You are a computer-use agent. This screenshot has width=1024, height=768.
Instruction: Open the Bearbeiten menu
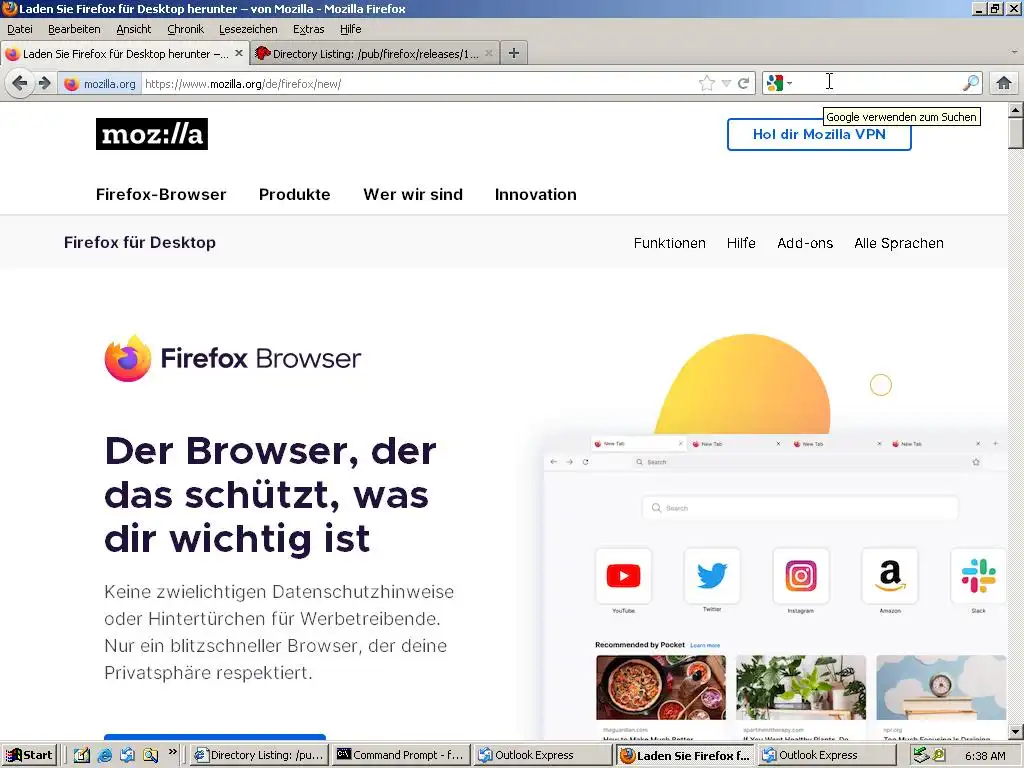coord(74,29)
